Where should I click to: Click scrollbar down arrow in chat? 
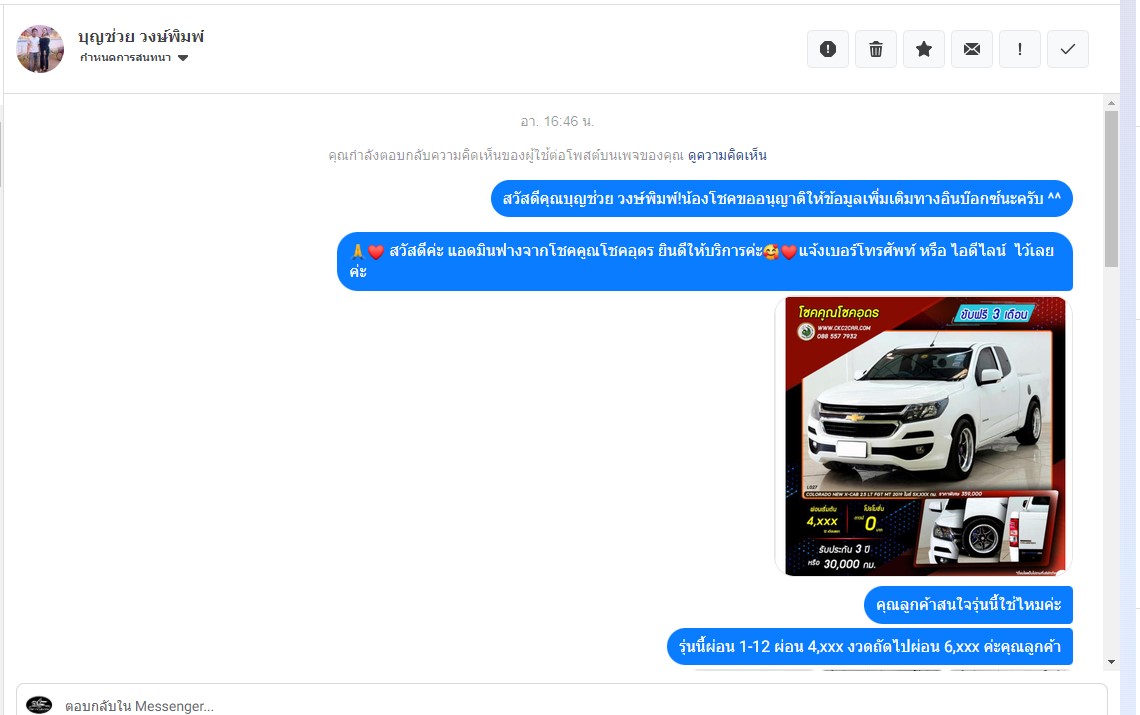pos(1111,662)
